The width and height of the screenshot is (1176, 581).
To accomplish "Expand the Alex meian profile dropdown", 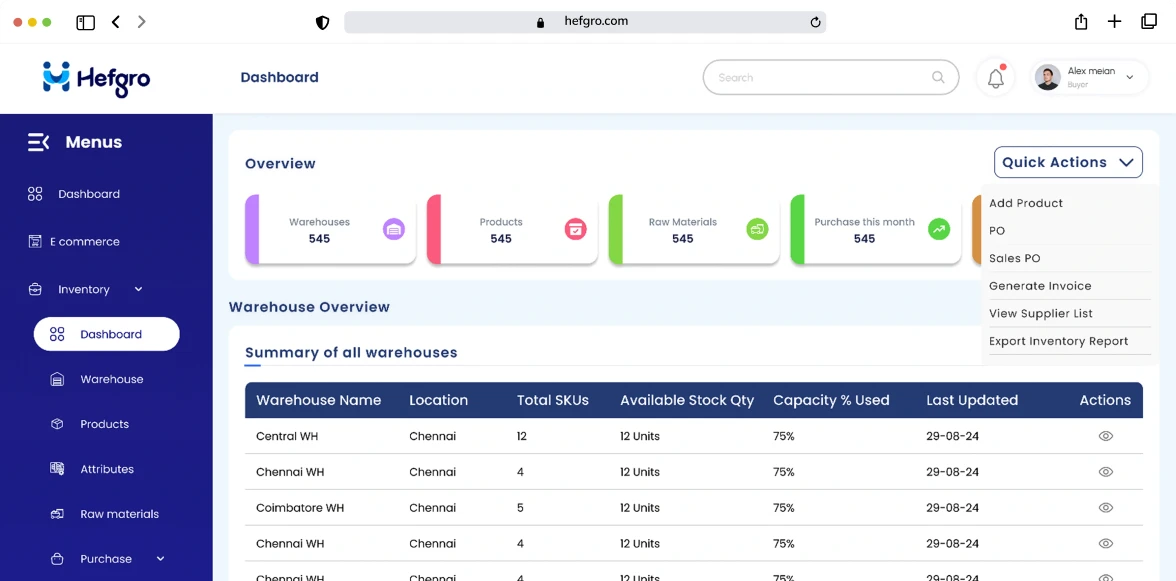I will coord(1130,77).
